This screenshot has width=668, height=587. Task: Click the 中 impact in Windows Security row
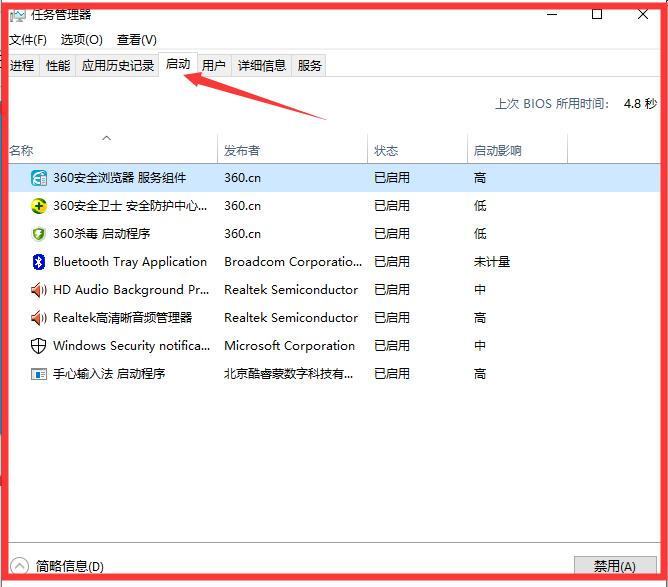coord(480,345)
